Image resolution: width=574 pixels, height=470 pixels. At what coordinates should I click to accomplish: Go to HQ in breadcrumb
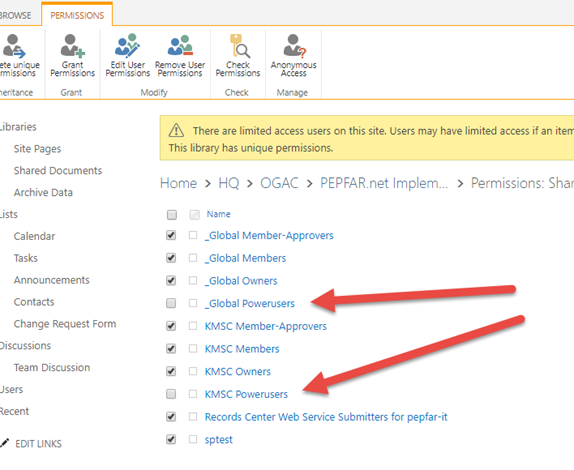coord(228,183)
